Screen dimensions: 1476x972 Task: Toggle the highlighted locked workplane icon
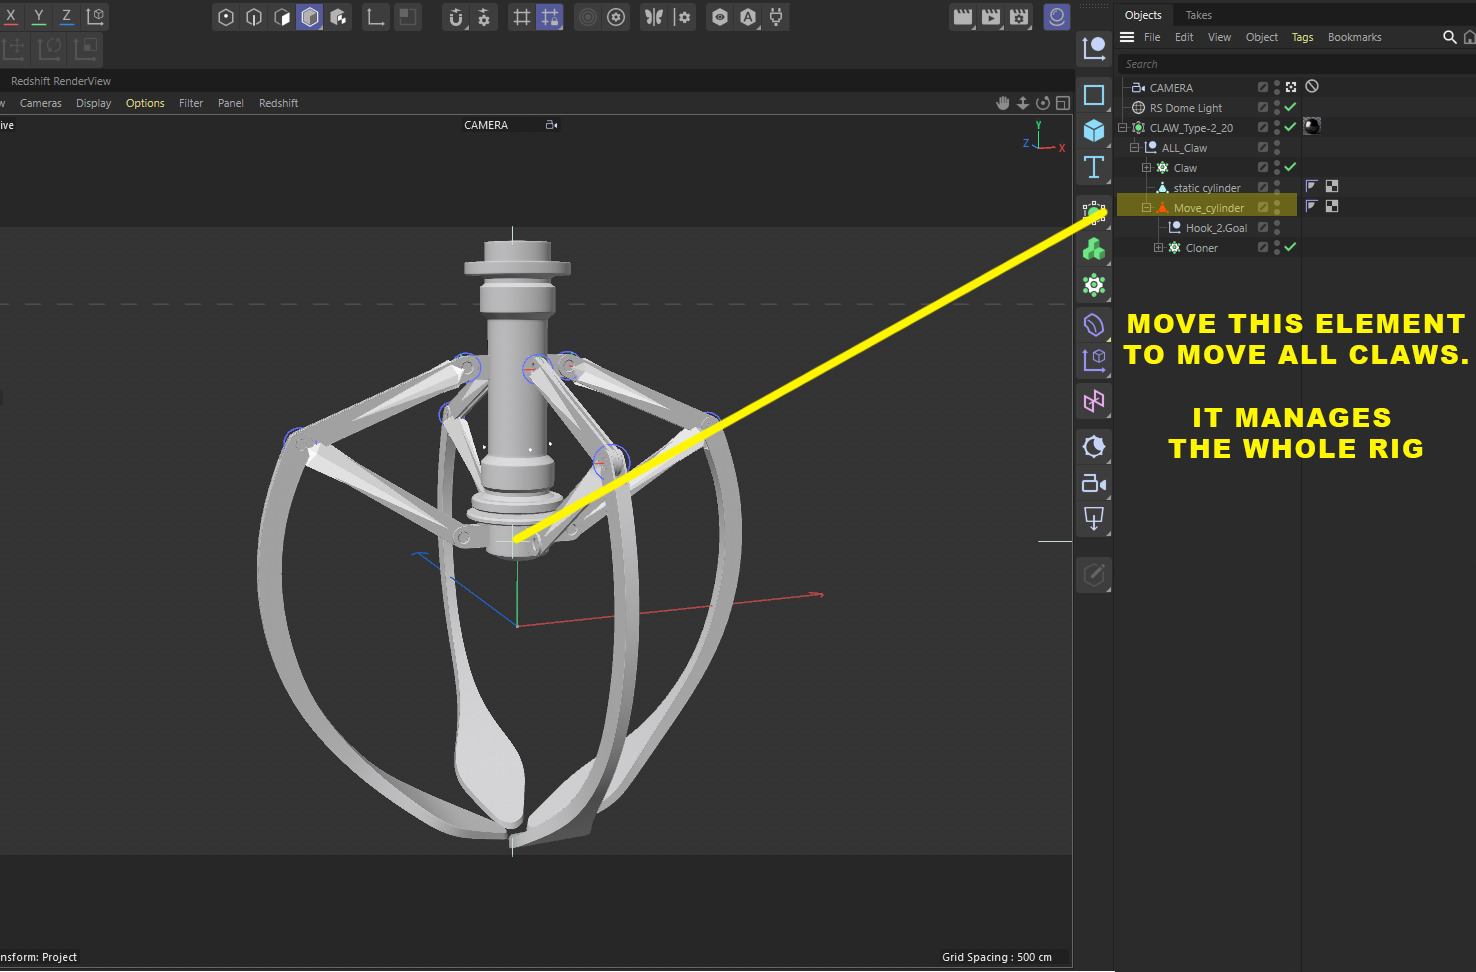tap(550, 17)
